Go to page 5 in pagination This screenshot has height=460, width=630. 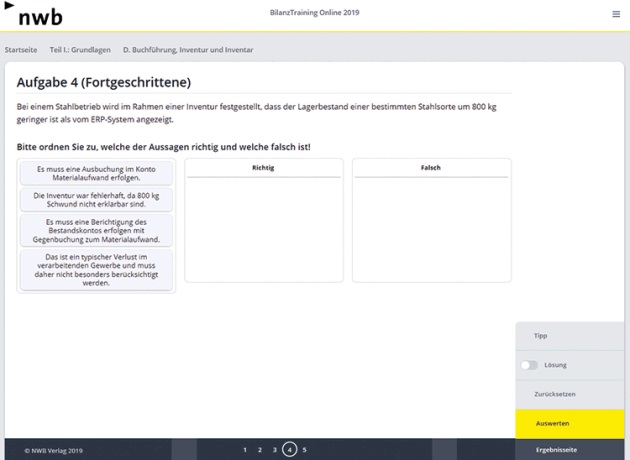(x=305, y=450)
